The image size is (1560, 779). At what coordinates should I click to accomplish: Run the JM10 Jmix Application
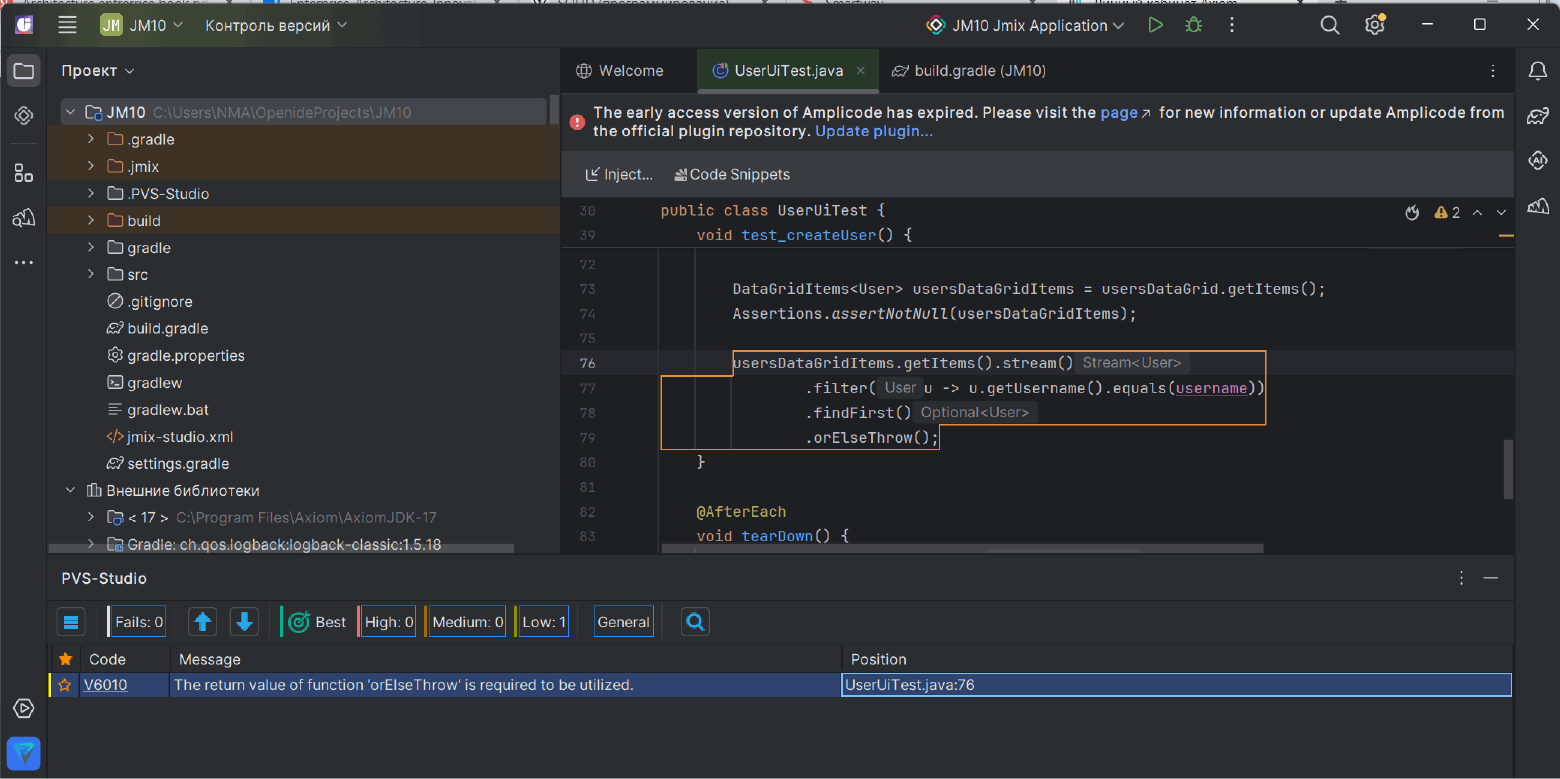coord(1155,25)
